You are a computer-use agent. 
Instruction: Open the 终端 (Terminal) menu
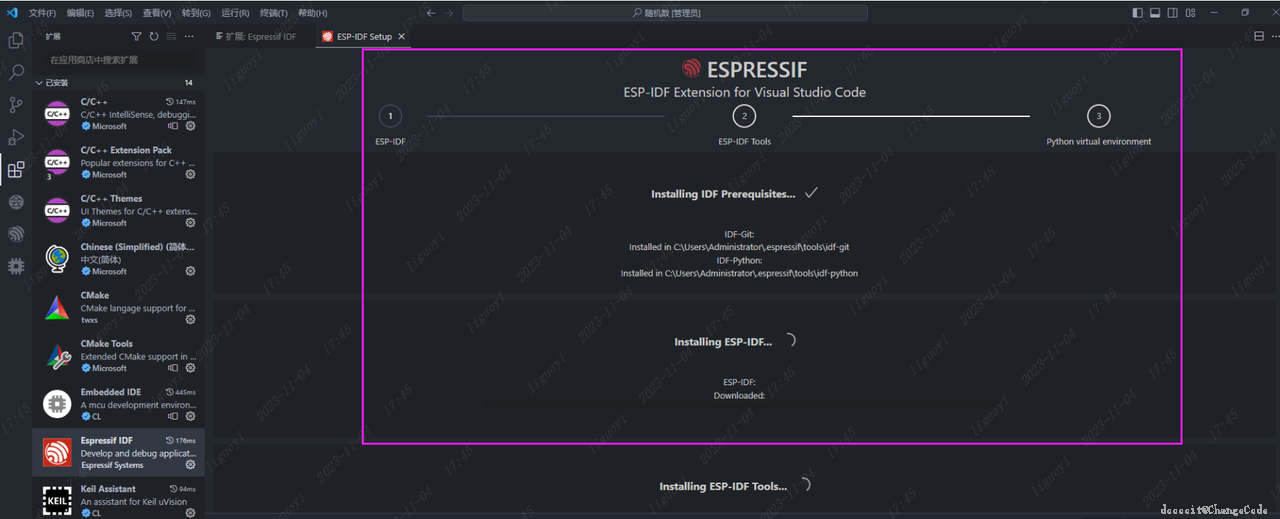click(x=273, y=13)
